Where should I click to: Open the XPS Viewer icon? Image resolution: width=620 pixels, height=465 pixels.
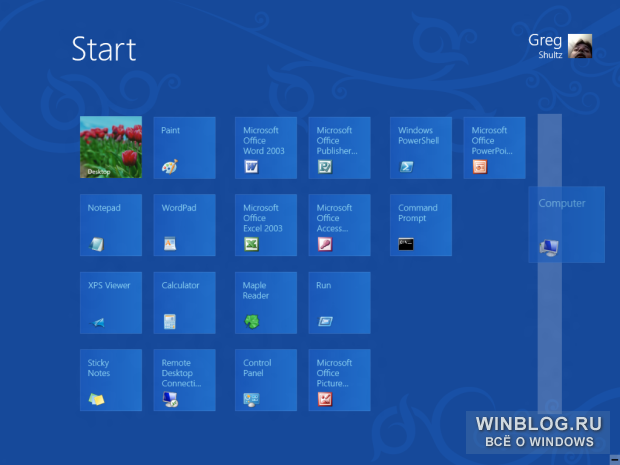tap(97, 322)
